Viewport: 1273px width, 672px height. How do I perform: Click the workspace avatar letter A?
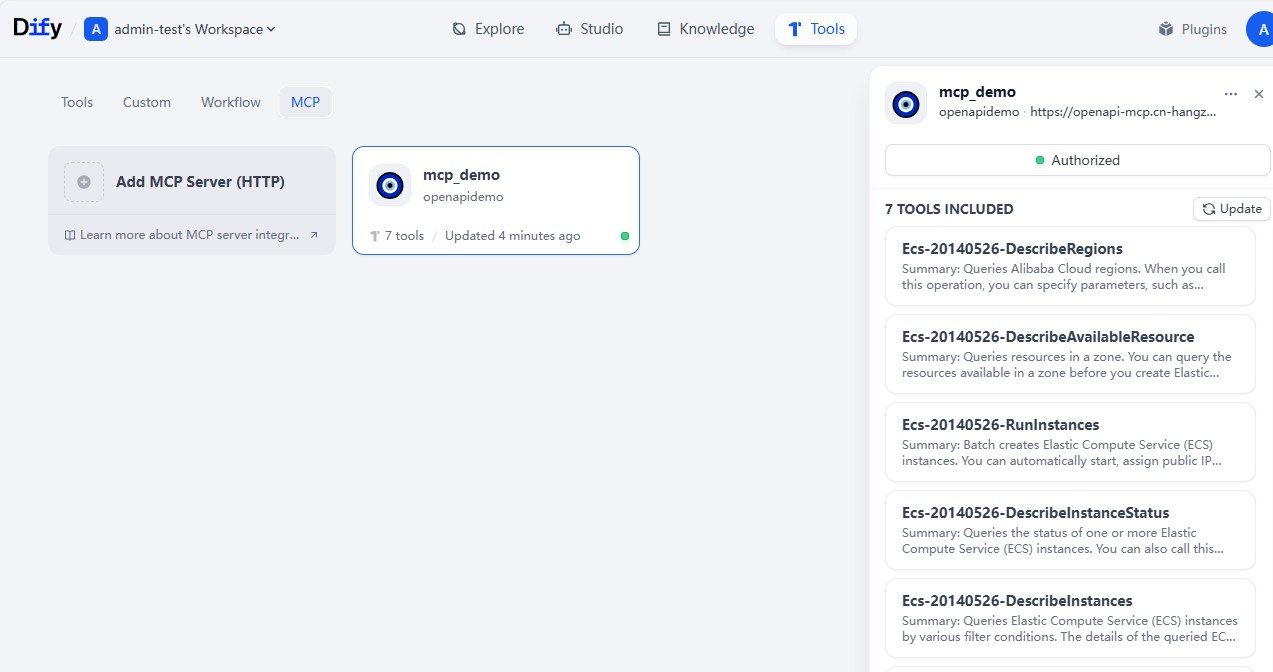coord(96,29)
